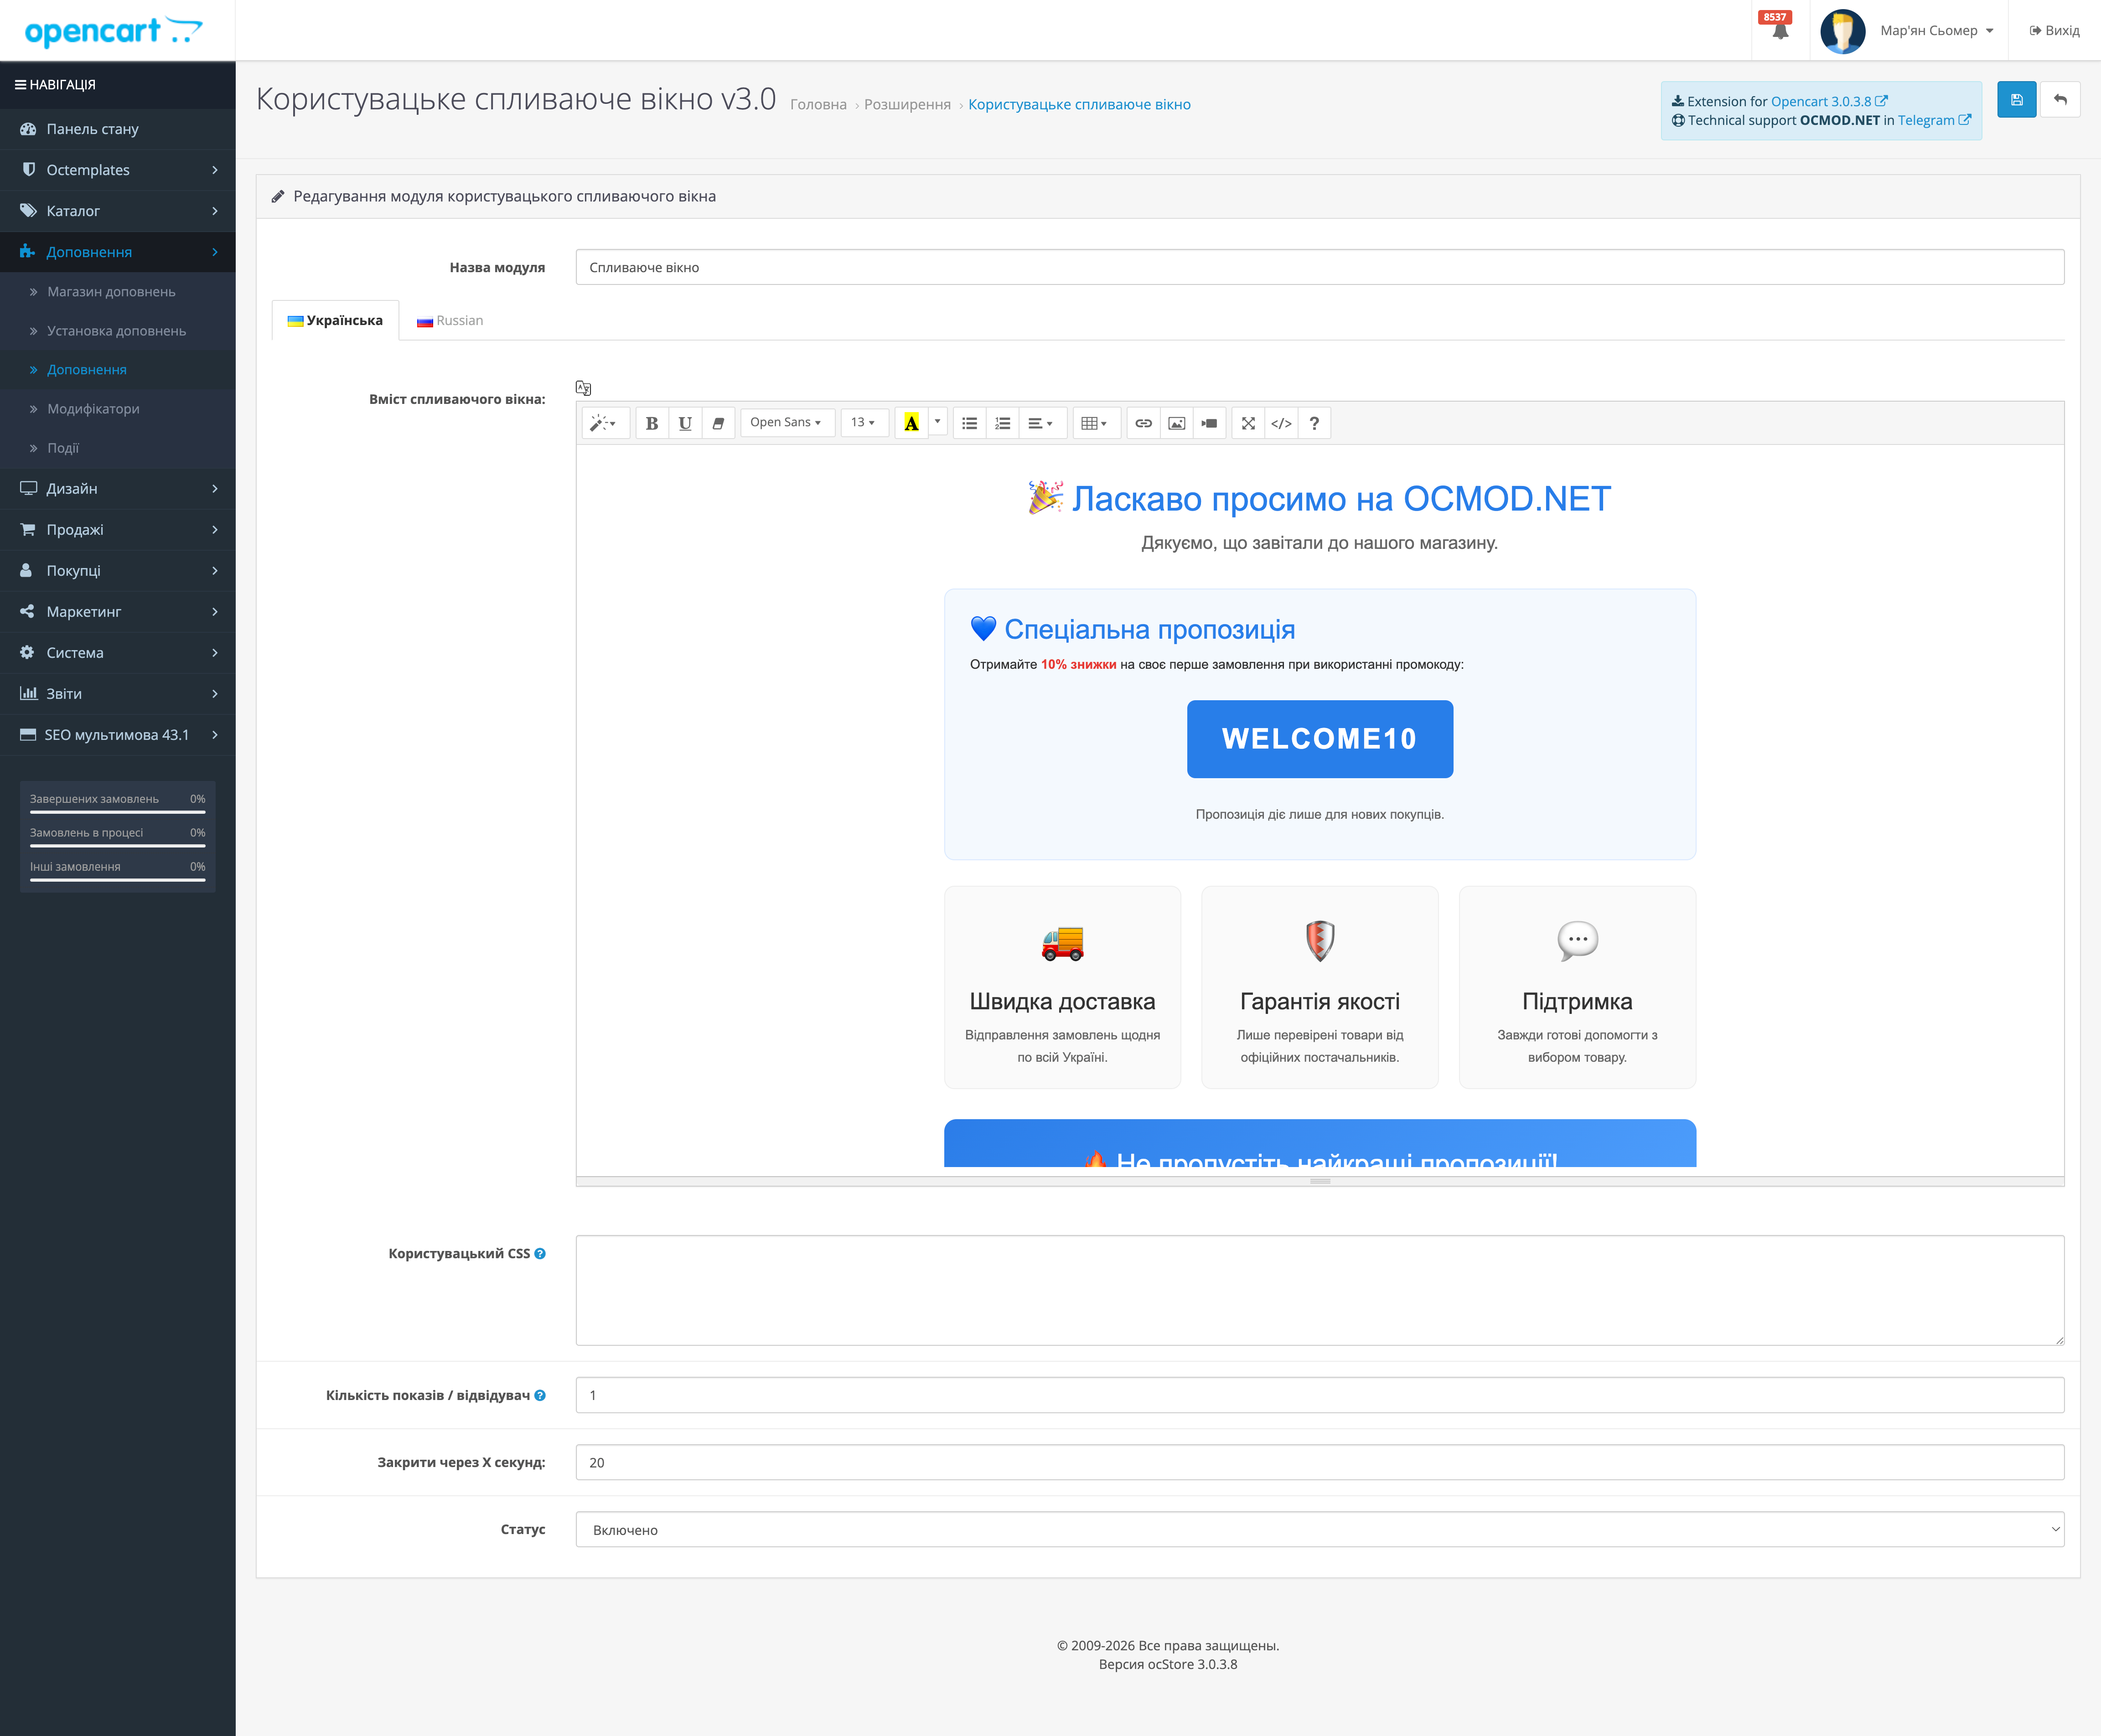The width and height of the screenshot is (2101, 1736).
Task: Click the editor resize handle bar
Action: 1320,1181
